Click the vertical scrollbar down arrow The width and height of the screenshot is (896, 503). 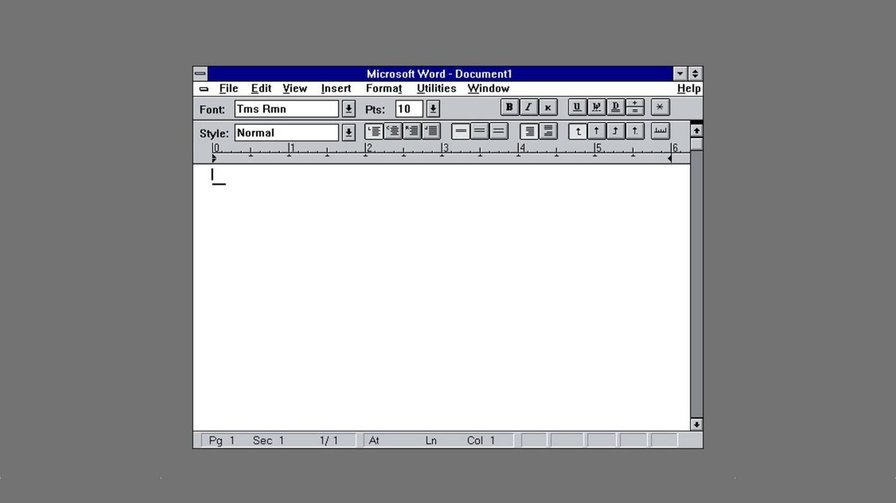[696, 424]
